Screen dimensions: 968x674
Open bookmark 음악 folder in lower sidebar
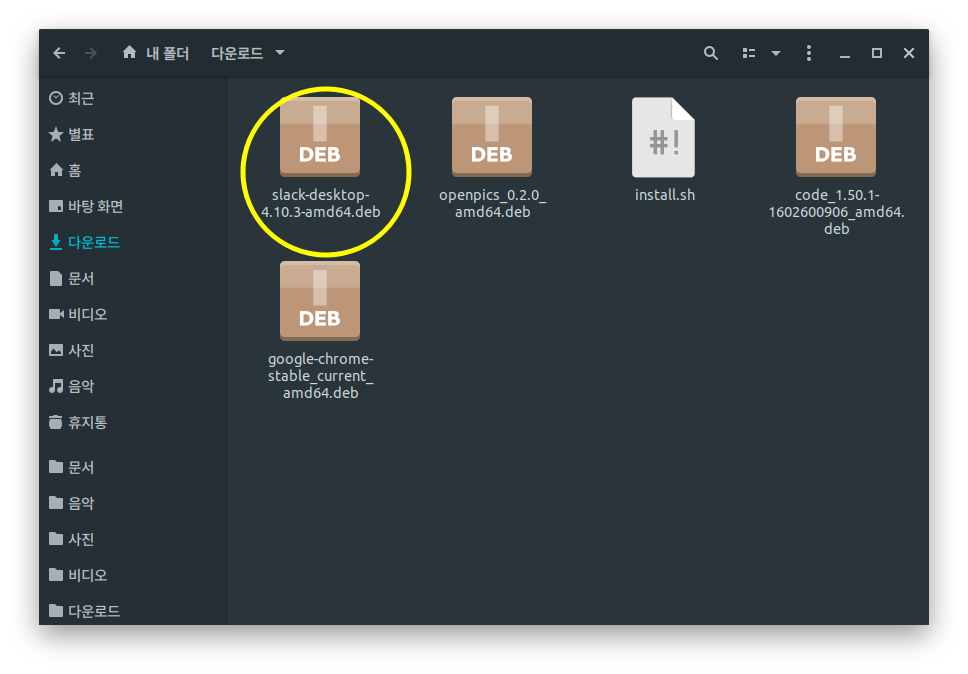(81, 503)
